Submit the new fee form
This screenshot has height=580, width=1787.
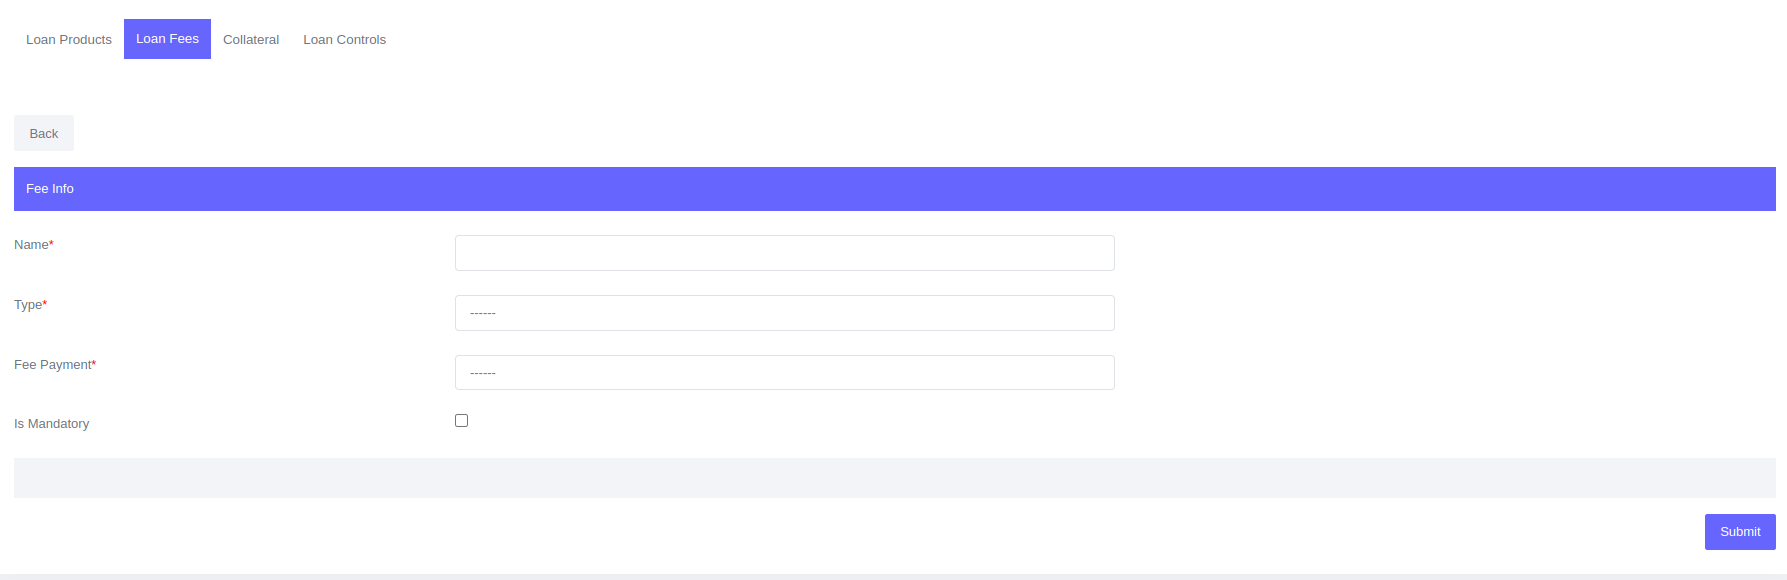point(1739,531)
